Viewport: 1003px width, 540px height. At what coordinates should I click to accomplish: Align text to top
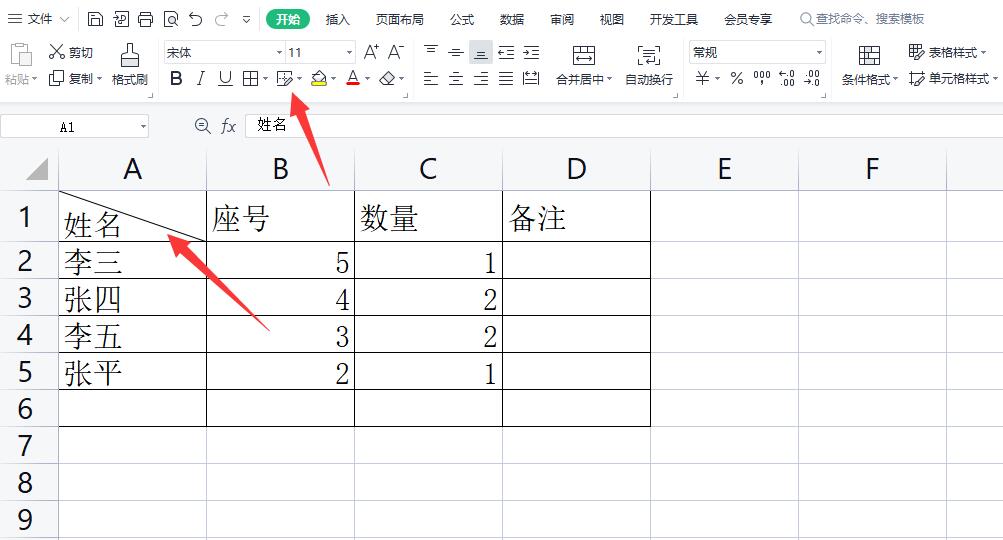430,52
